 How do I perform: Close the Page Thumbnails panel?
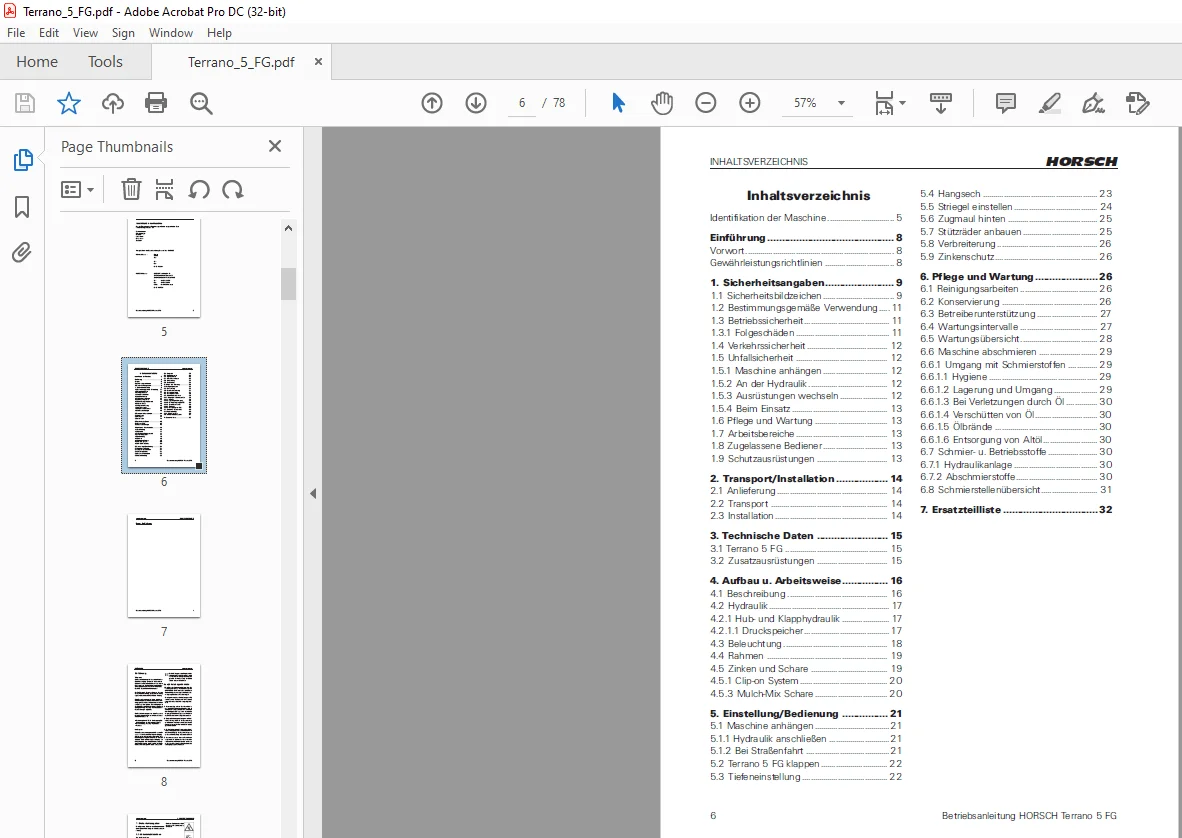[x=275, y=146]
